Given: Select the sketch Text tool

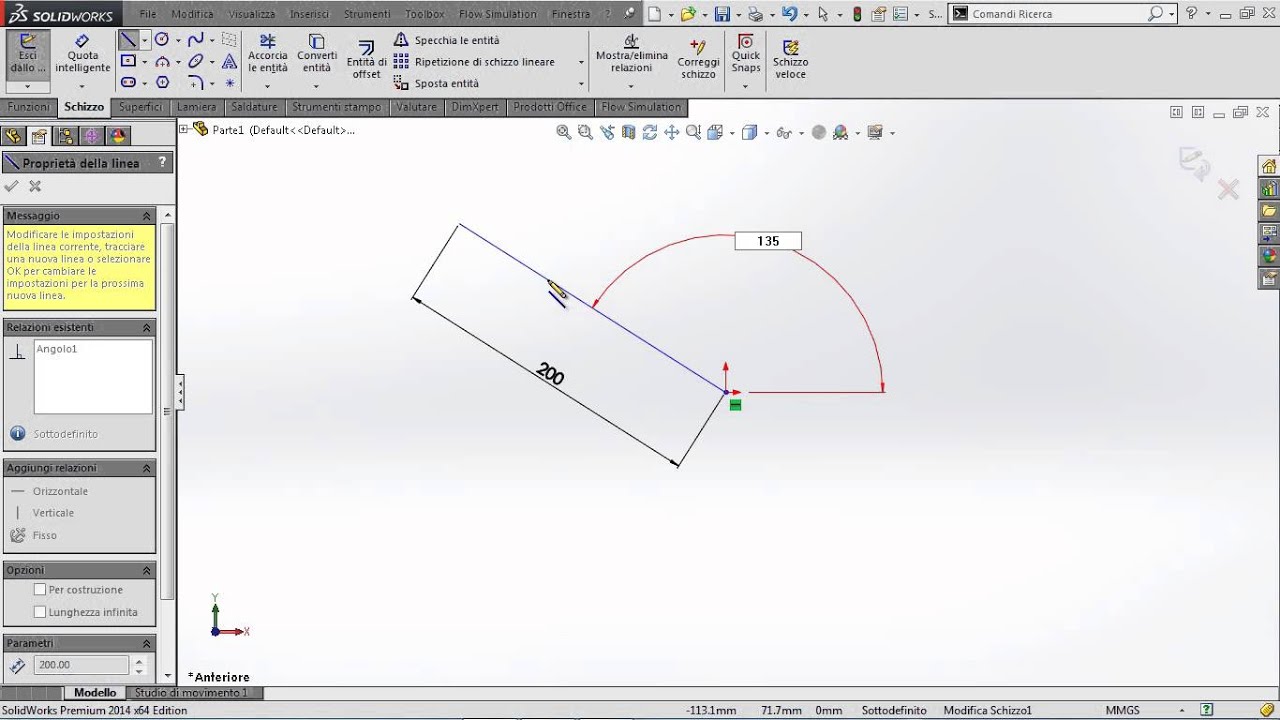Looking at the screenshot, I should [229, 61].
